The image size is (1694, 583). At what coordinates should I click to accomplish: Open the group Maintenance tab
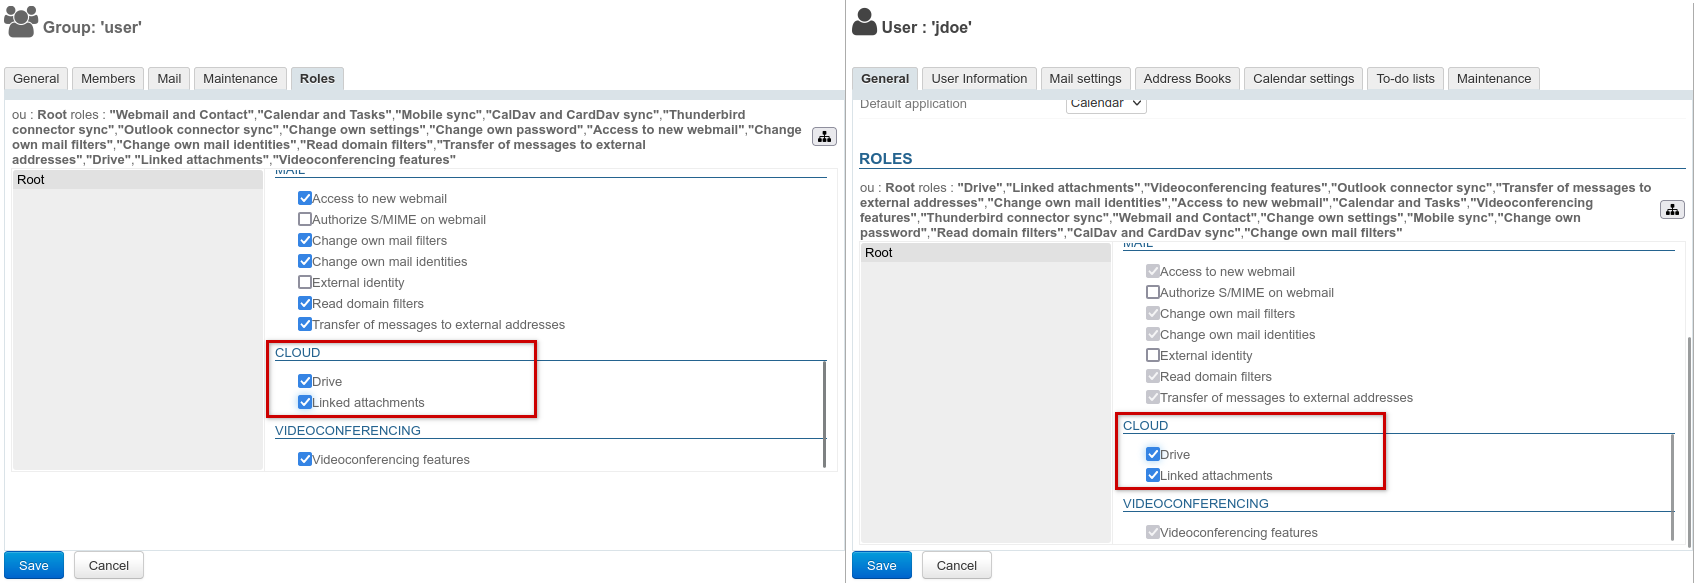click(240, 79)
